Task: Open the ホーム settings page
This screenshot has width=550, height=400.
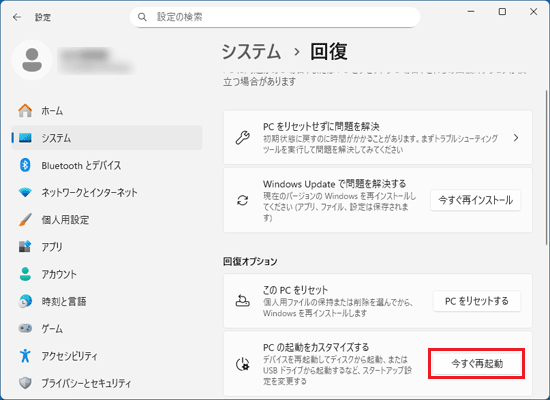Action: [x=107, y=111]
